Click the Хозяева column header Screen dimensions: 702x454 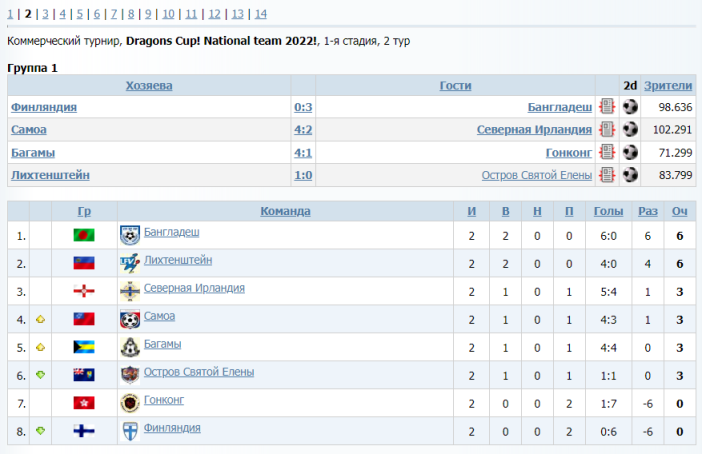click(149, 86)
